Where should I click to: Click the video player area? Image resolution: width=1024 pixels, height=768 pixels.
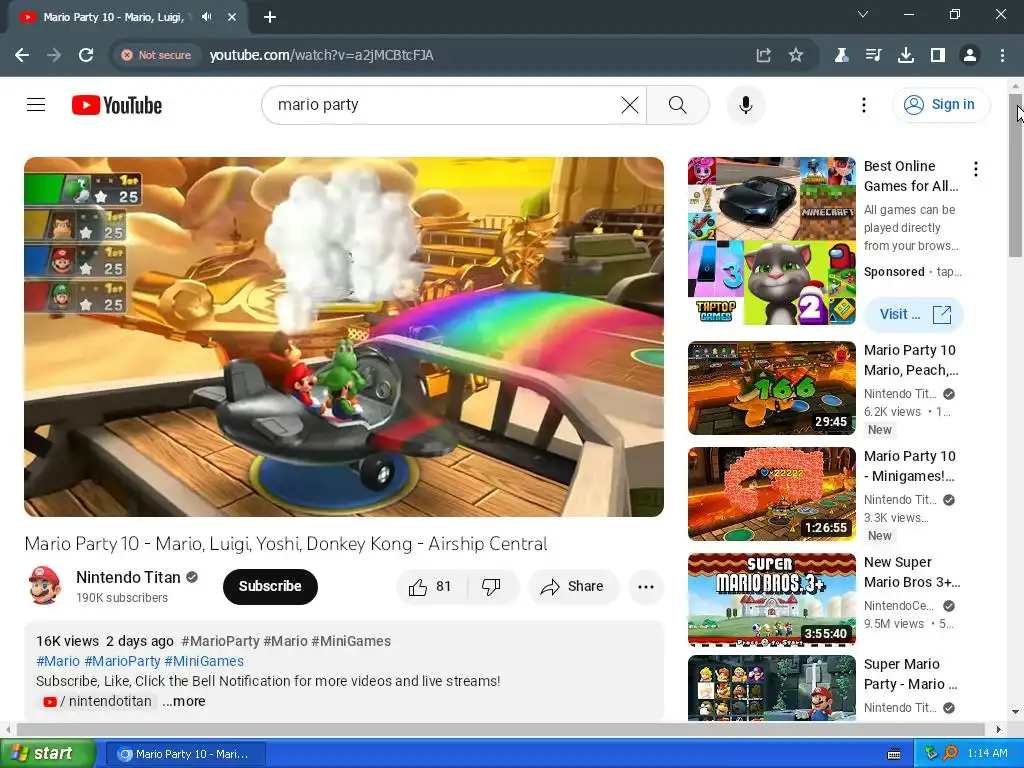coord(344,337)
